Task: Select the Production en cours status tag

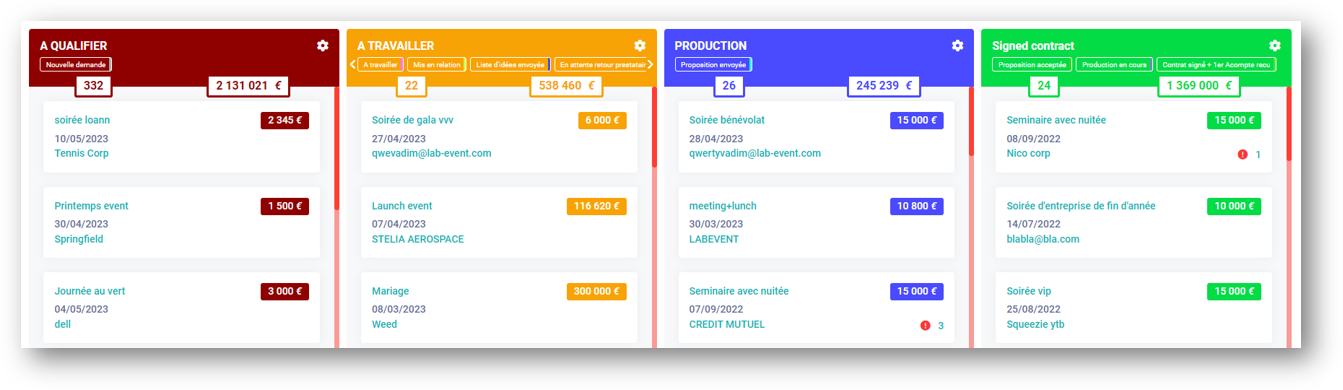Action: click(x=1114, y=65)
